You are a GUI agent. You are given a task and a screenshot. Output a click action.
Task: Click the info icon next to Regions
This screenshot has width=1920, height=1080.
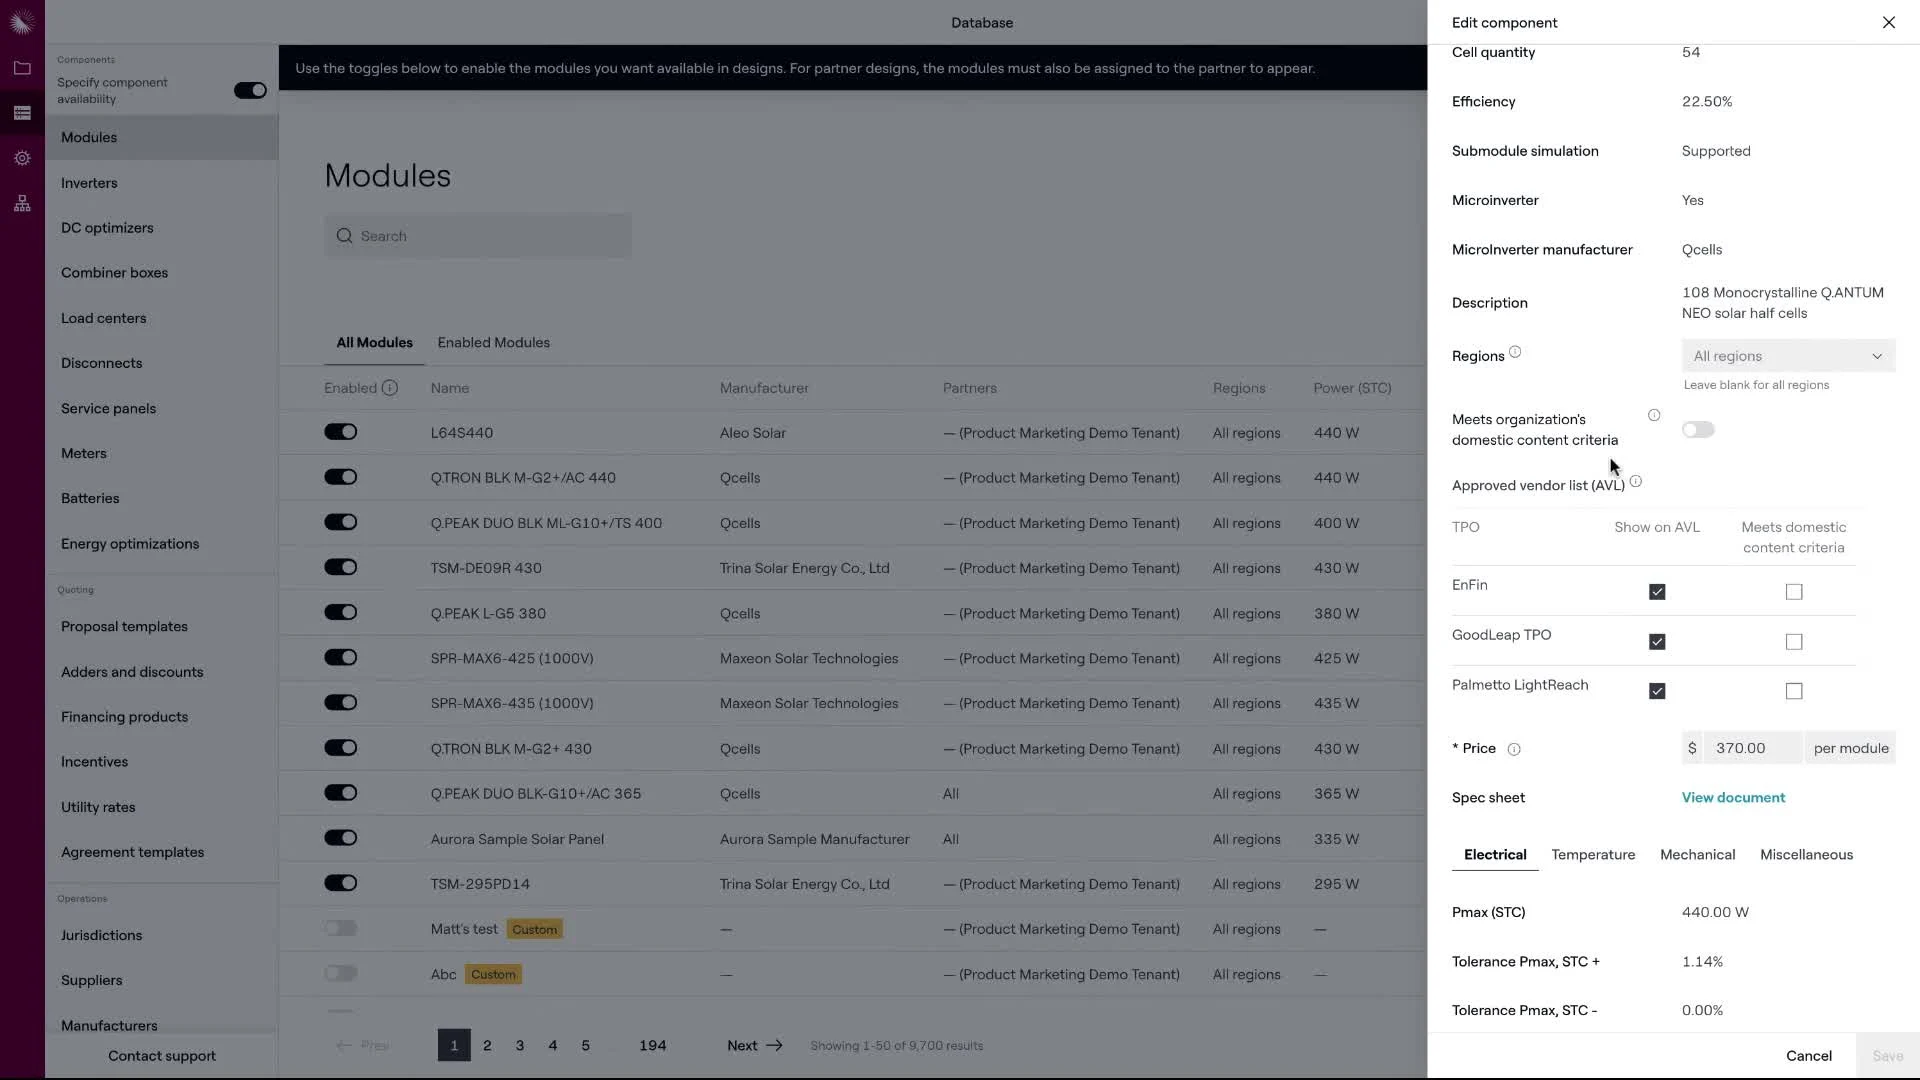click(x=1515, y=352)
